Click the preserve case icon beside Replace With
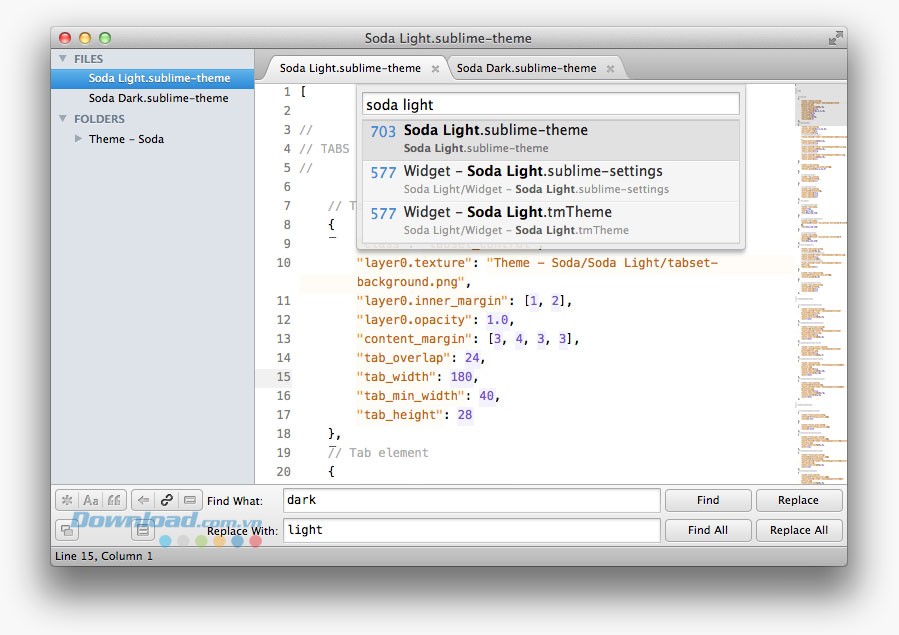 click(67, 530)
